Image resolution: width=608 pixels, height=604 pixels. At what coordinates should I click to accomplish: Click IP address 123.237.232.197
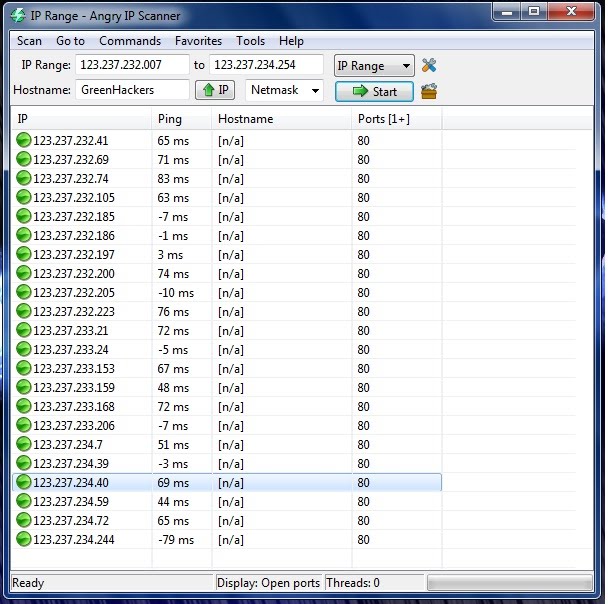tap(74, 255)
